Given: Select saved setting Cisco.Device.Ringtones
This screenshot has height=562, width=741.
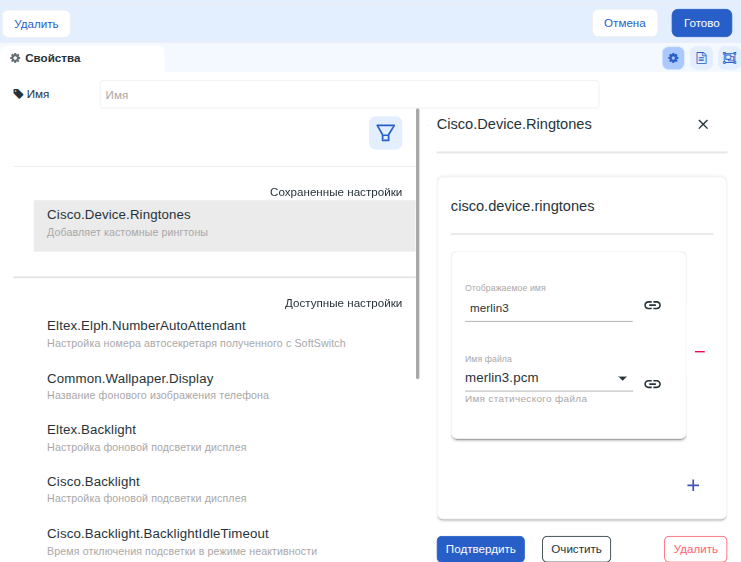Looking at the screenshot, I should pos(224,225).
